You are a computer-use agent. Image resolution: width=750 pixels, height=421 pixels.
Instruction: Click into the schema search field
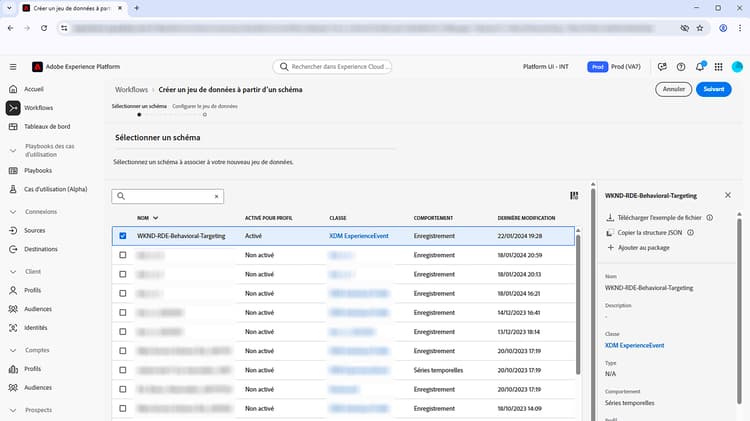(167, 196)
